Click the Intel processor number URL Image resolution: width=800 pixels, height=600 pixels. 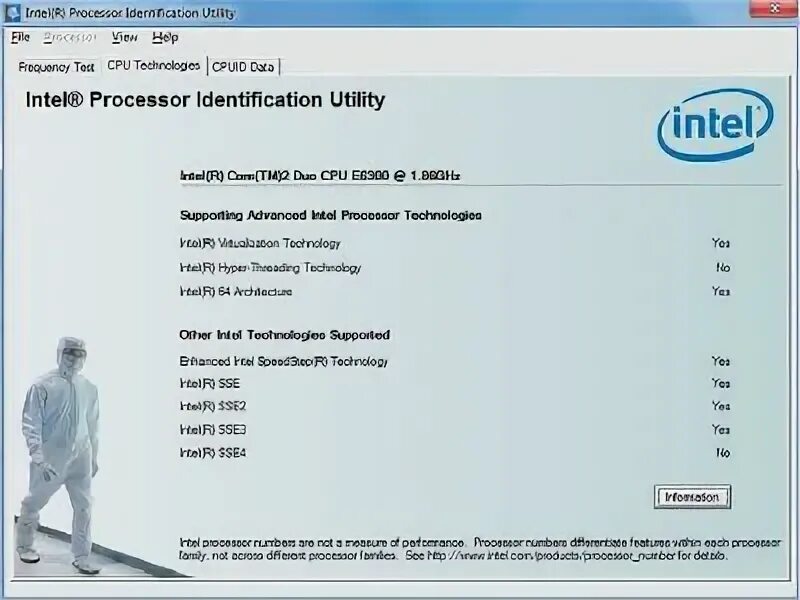(x=551, y=556)
